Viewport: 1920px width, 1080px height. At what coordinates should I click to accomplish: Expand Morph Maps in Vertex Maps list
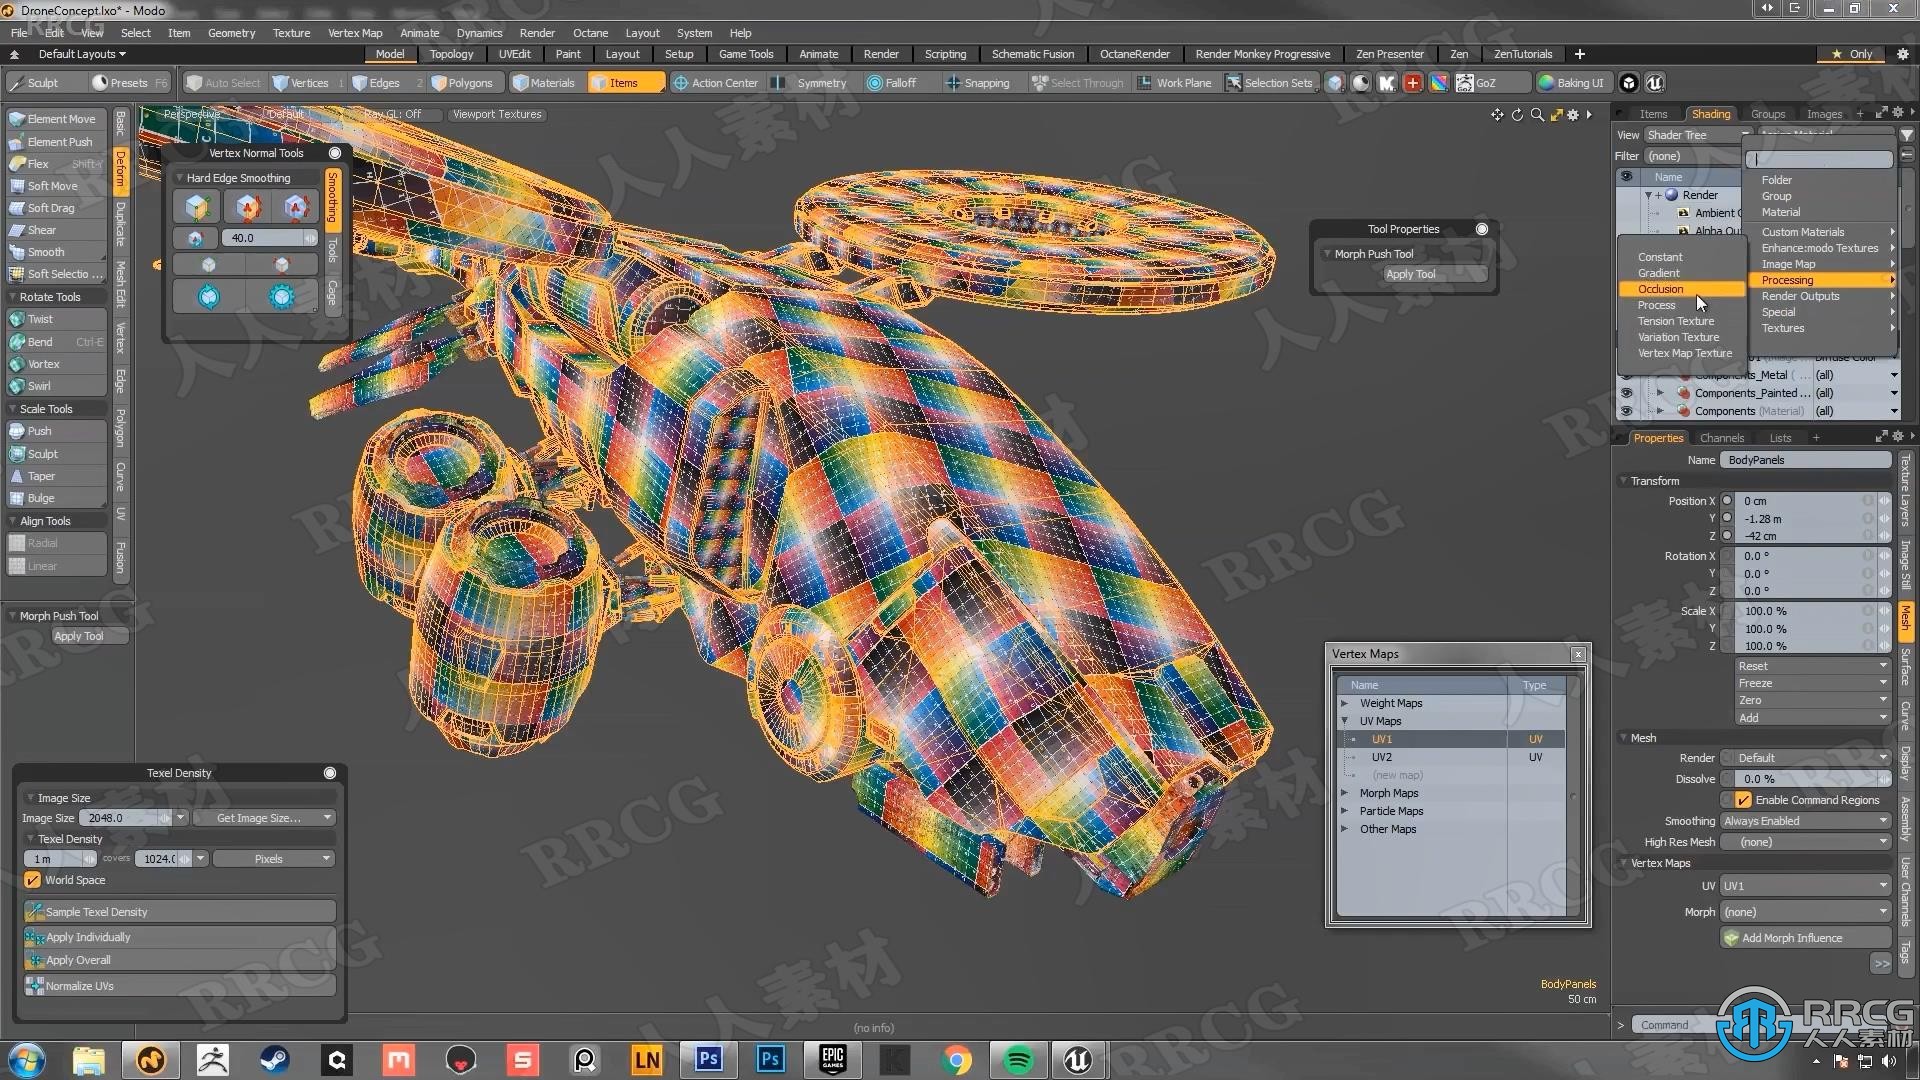coord(1344,793)
